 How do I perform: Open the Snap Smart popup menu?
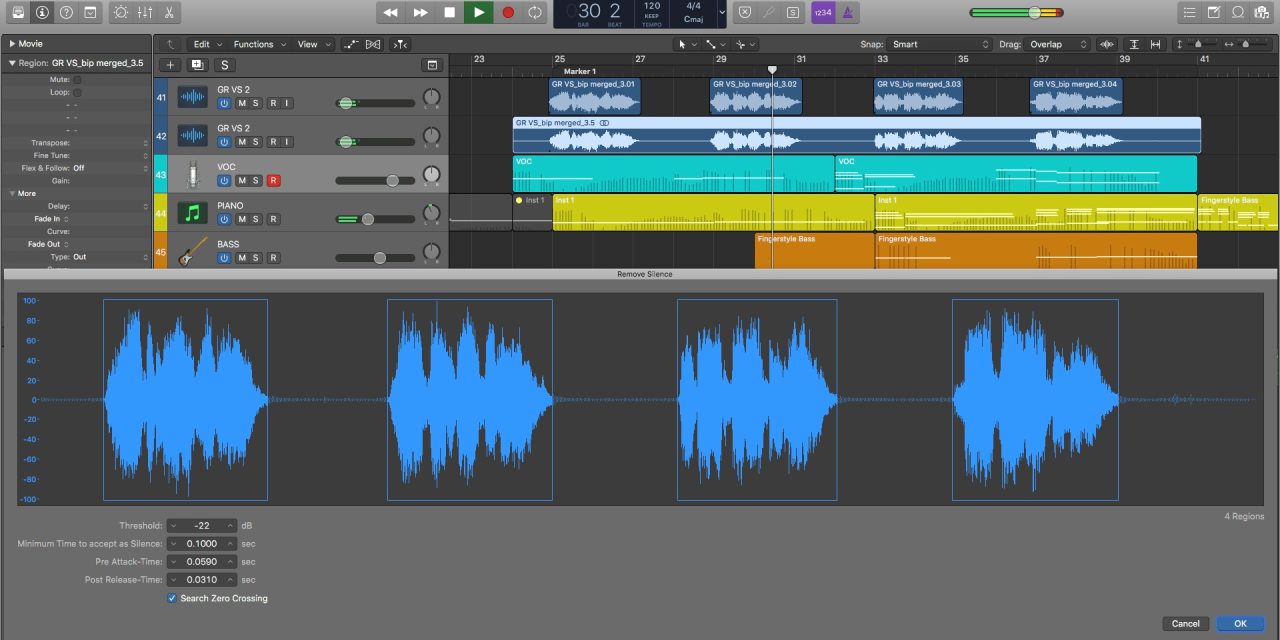pos(939,44)
